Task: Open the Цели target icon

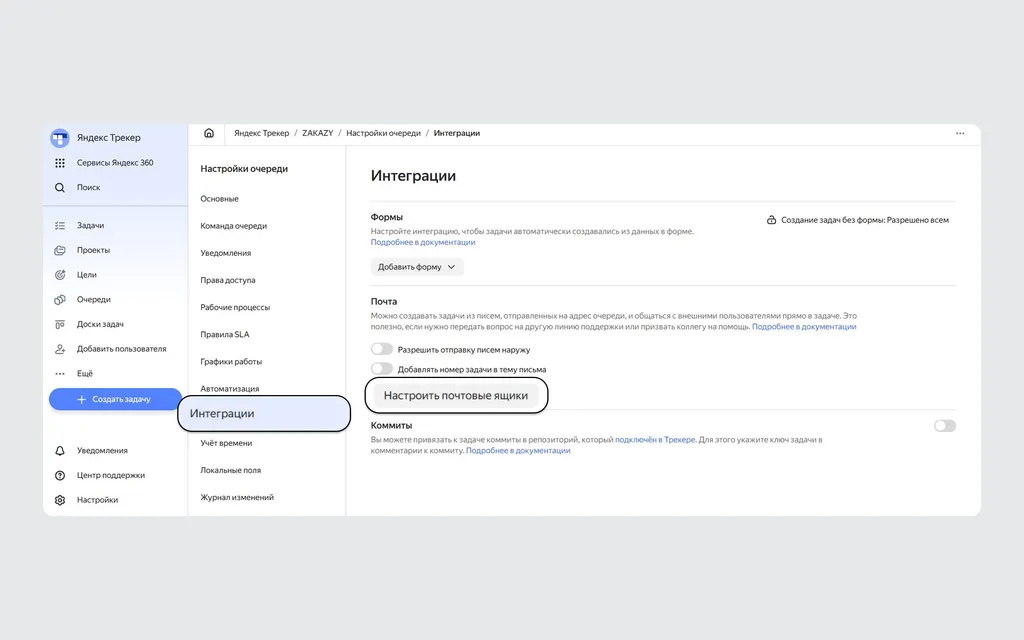Action: point(60,275)
